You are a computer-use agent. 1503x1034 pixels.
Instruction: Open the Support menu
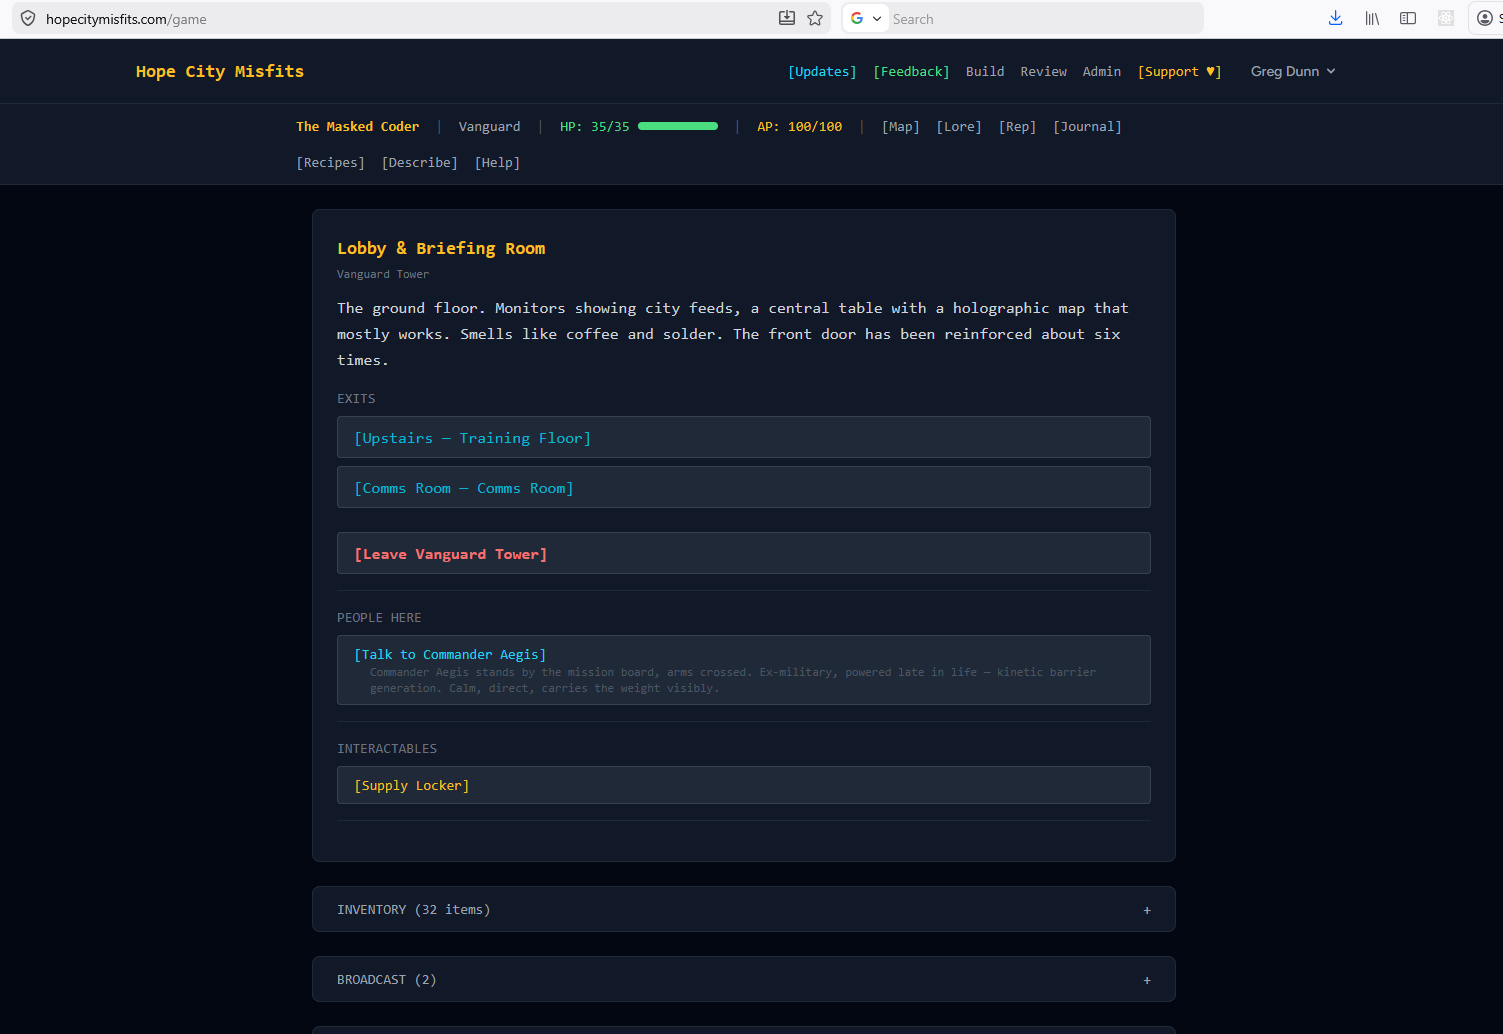pos(1179,71)
